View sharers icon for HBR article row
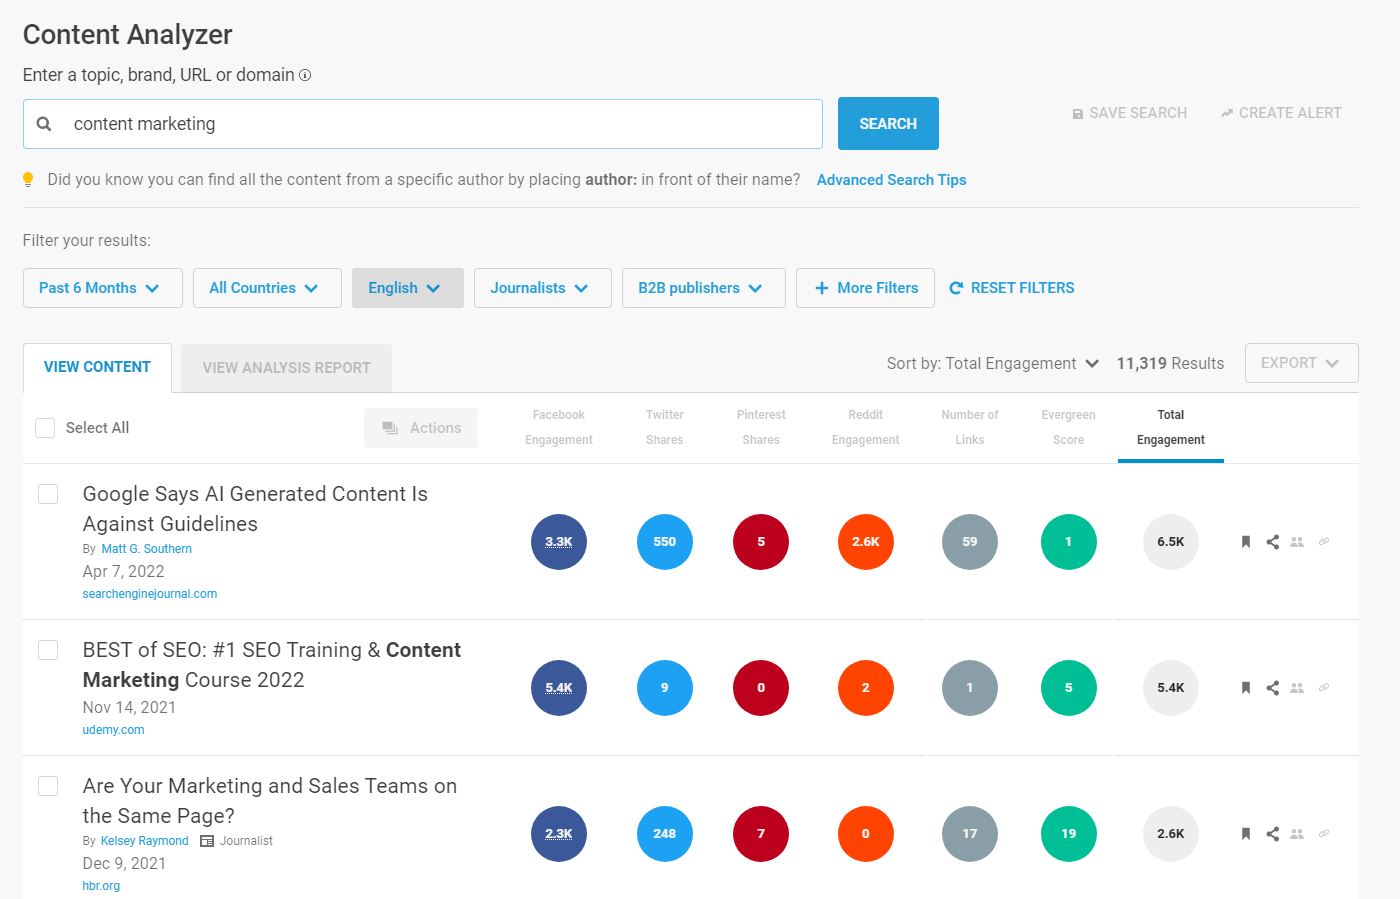This screenshot has height=899, width=1400. pos(1297,834)
